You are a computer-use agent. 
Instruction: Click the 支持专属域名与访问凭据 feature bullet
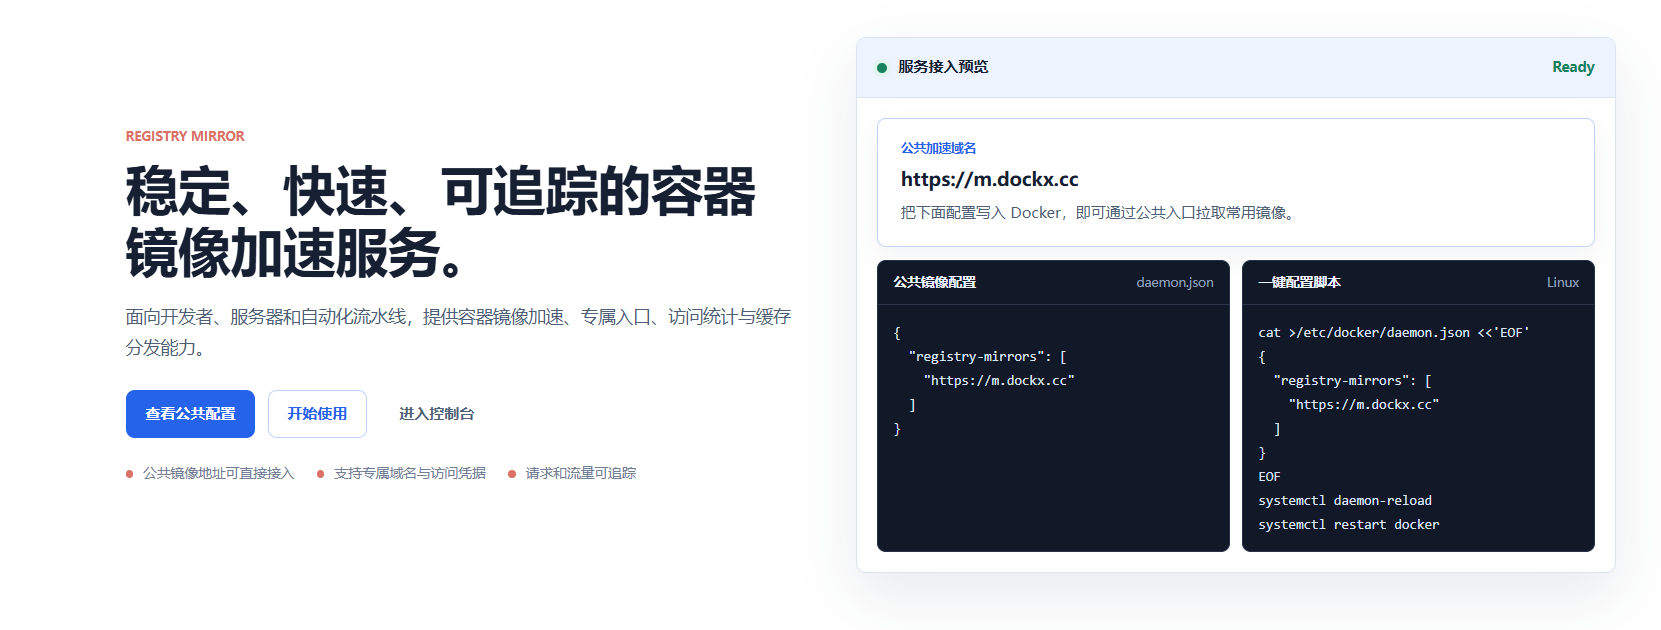(x=401, y=473)
